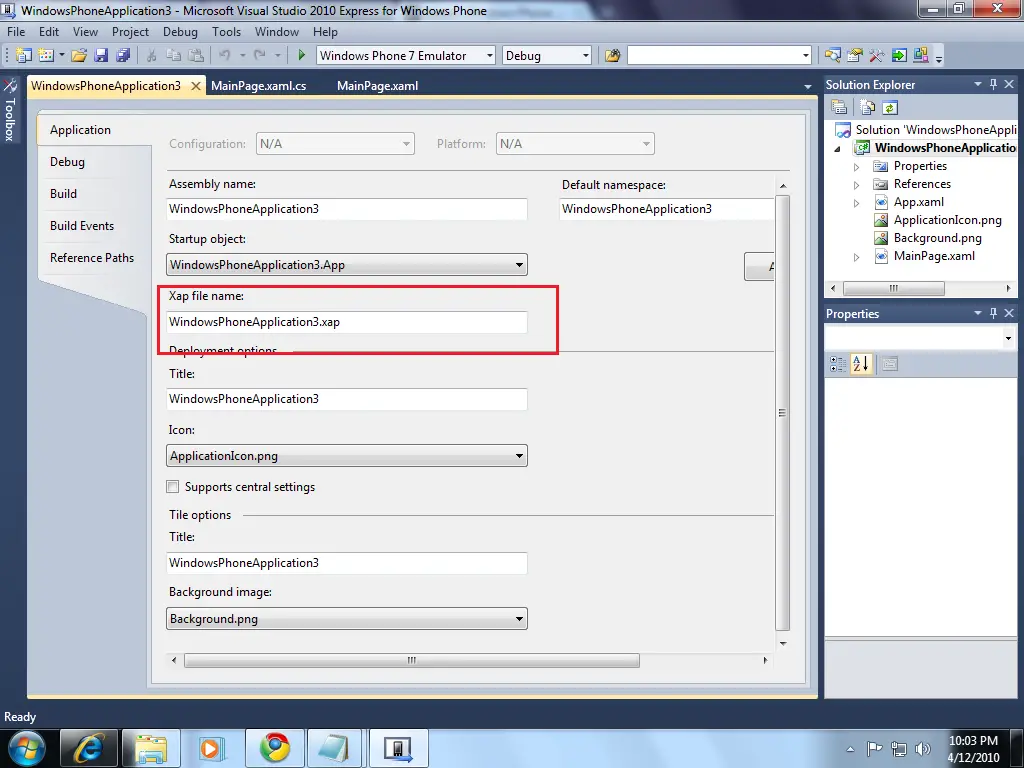Click the Redo arrow icon
Image resolution: width=1024 pixels, height=768 pixels.
click(x=260, y=56)
